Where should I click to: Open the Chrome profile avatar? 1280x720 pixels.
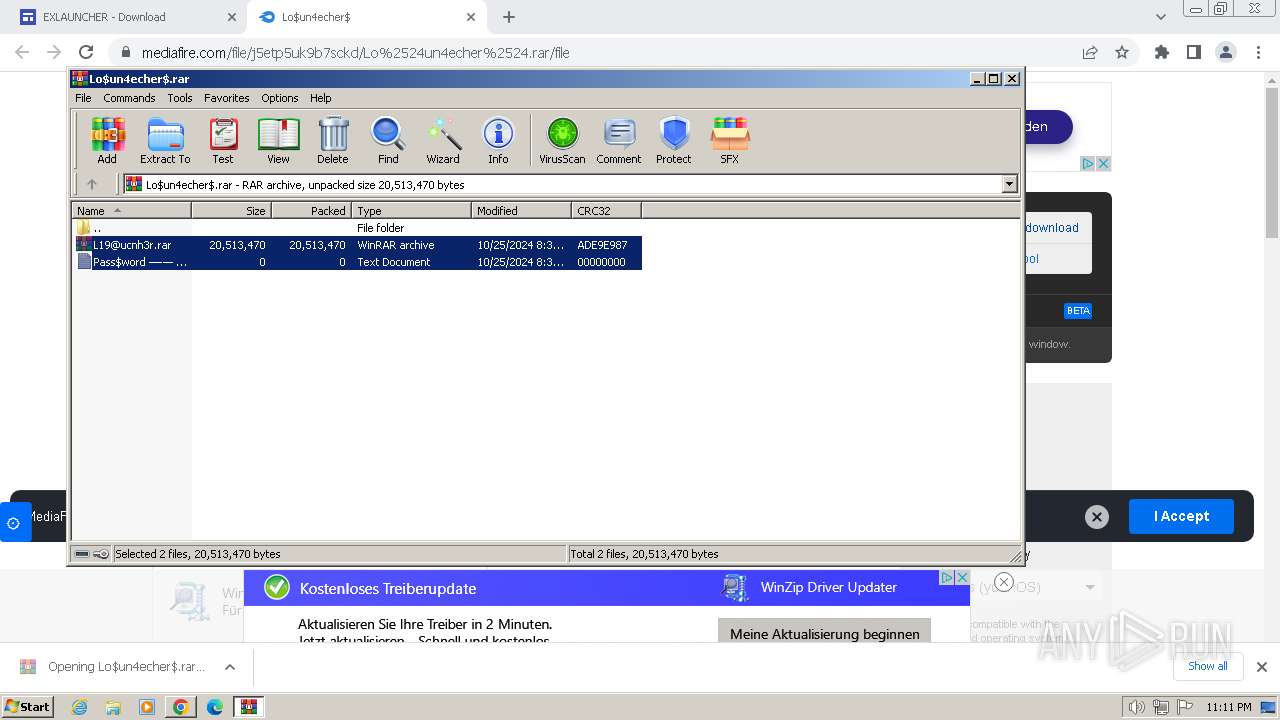(1226, 52)
